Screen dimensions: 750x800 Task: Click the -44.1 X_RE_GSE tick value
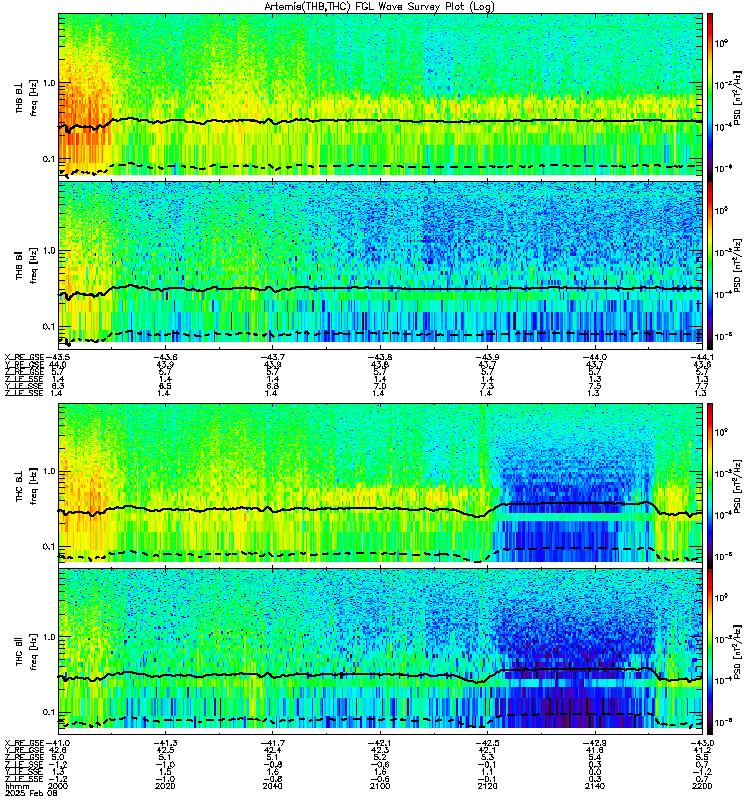[x=702, y=358]
